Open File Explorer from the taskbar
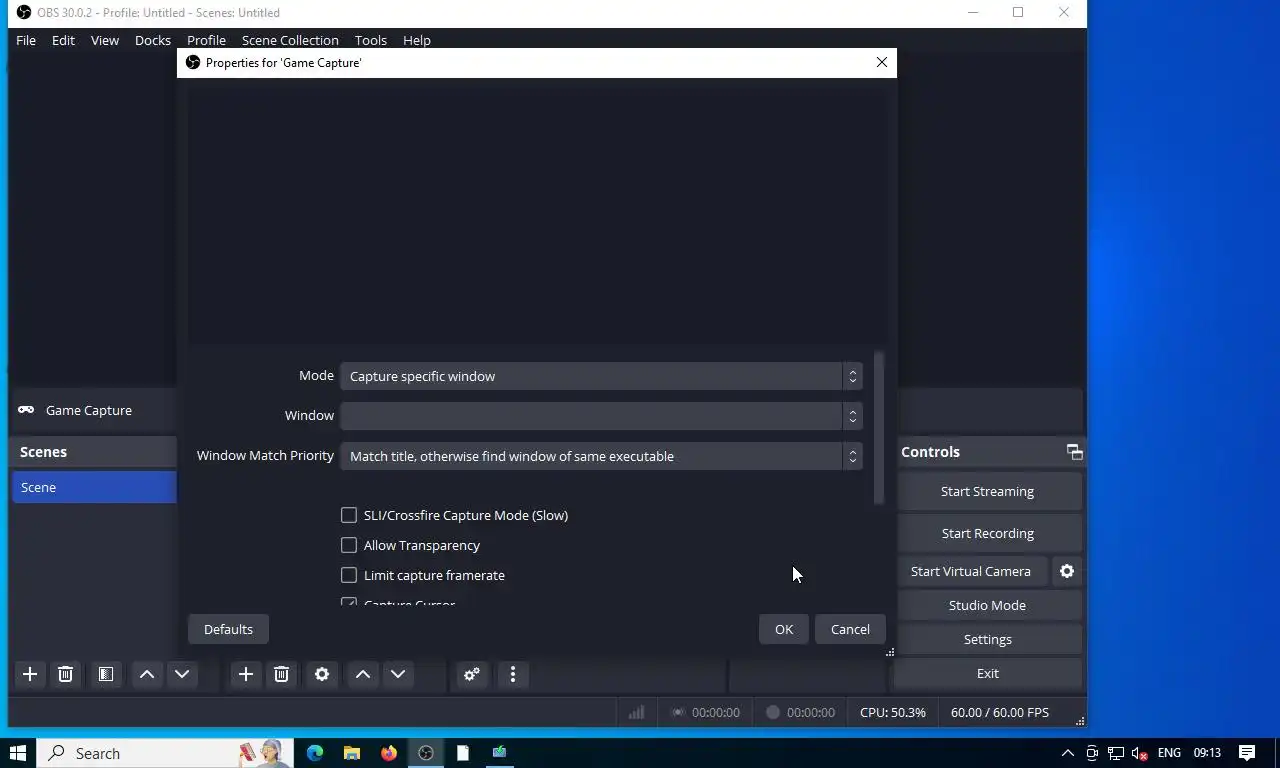The height and width of the screenshot is (768, 1280). click(x=352, y=753)
